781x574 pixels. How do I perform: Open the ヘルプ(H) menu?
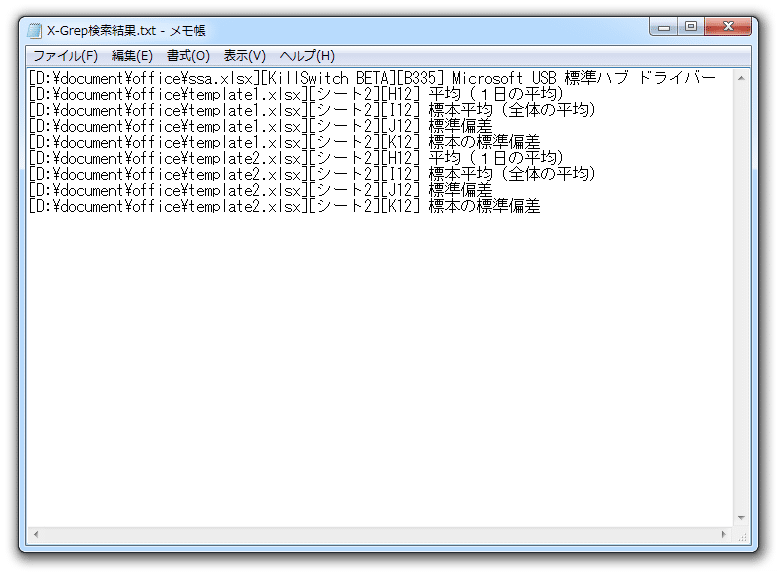307,56
